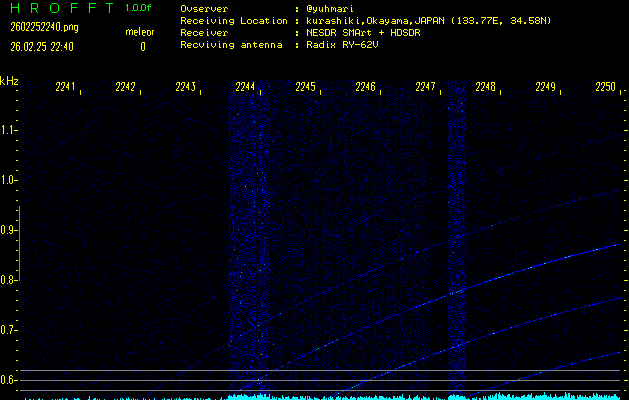Click the meteor count value 0
The image size is (629, 400).
pyautogui.click(x=142, y=46)
